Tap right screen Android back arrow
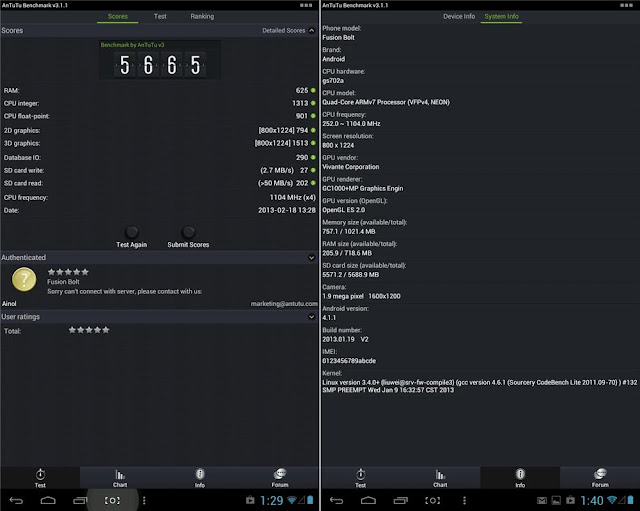The height and width of the screenshot is (511, 640). tap(336, 500)
